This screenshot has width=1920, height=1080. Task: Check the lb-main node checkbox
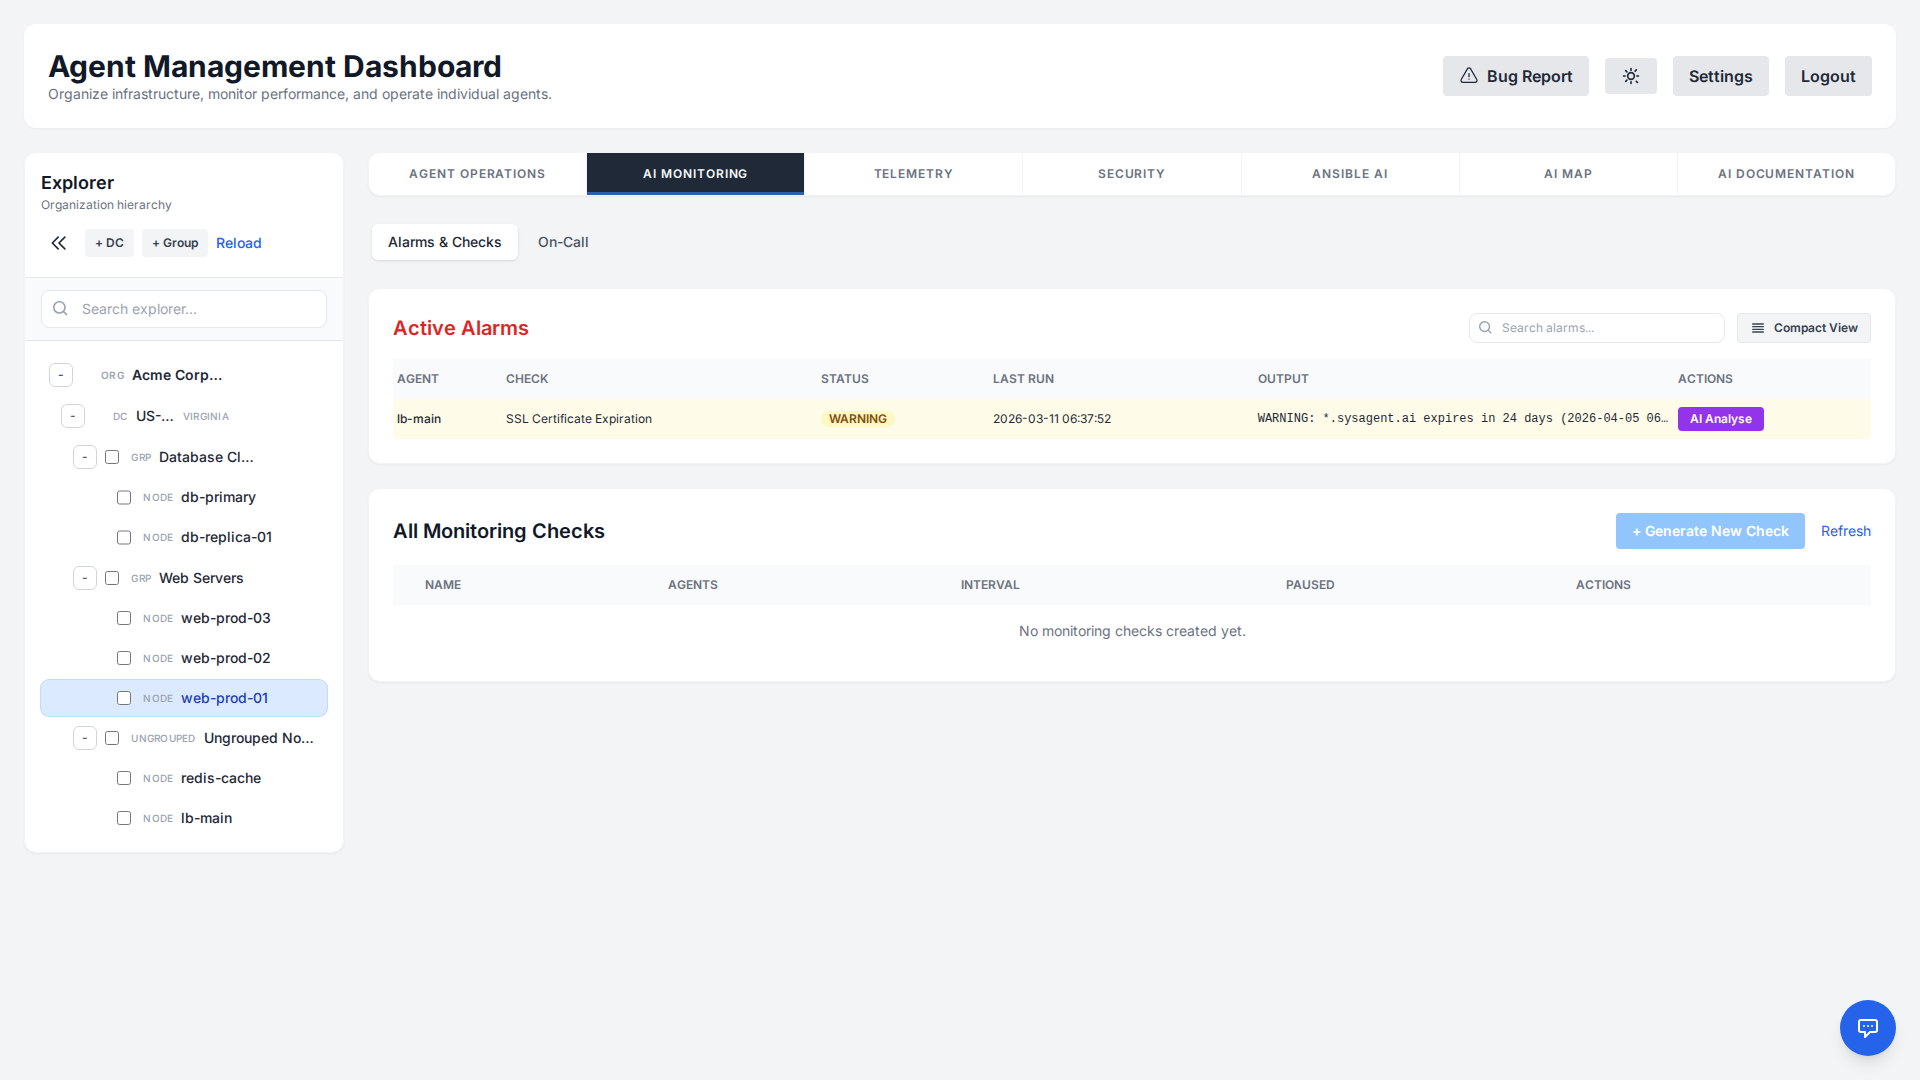[x=124, y=818]
